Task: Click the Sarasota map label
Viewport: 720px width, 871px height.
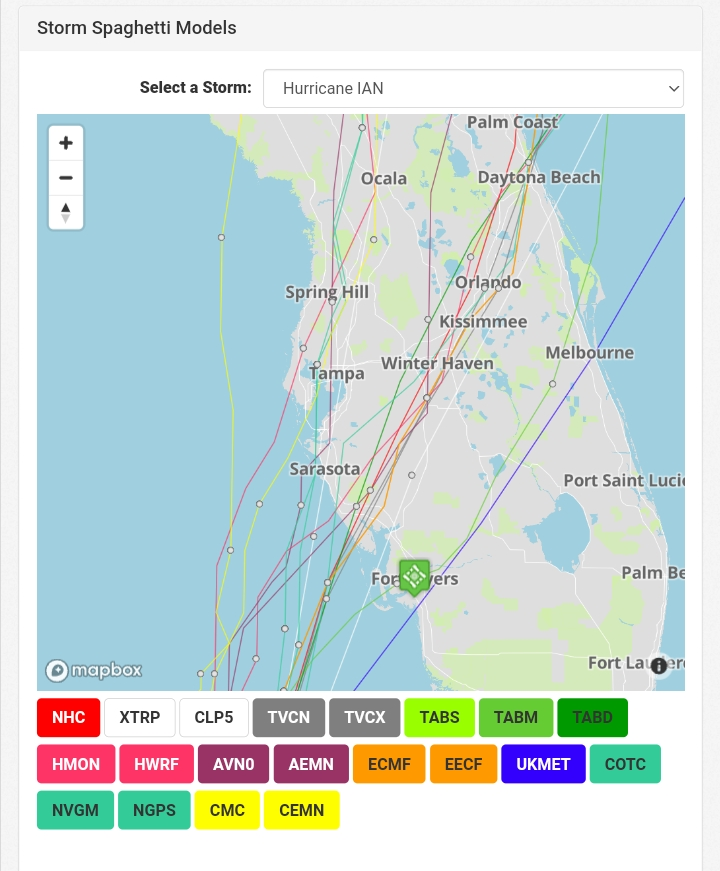Action: (325, 469)
